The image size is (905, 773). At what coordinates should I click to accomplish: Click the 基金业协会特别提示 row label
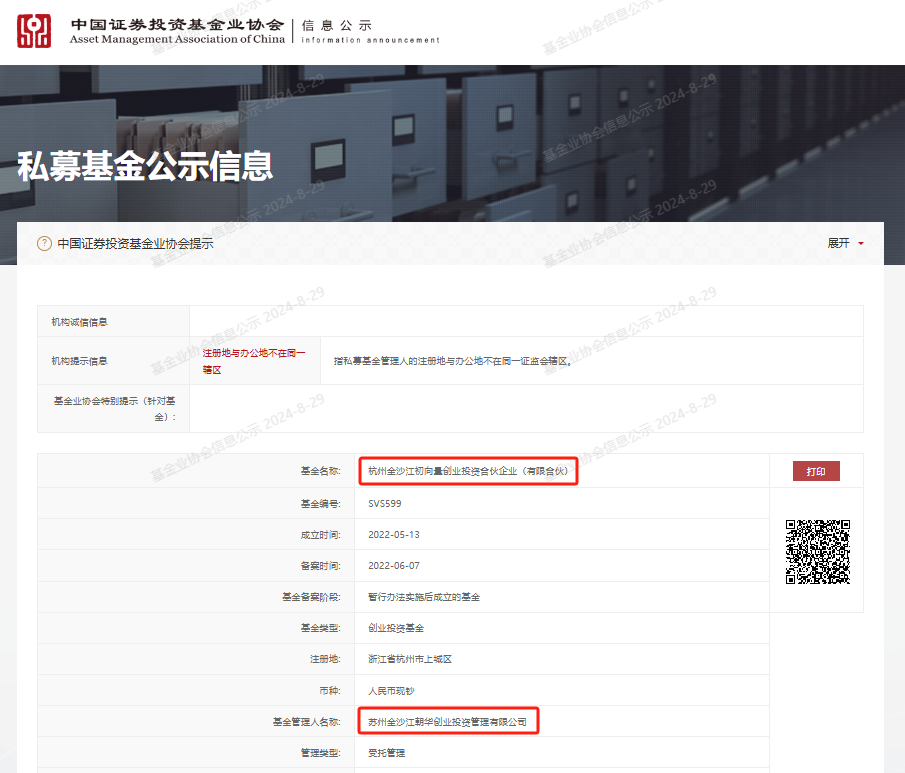point(113,409)
